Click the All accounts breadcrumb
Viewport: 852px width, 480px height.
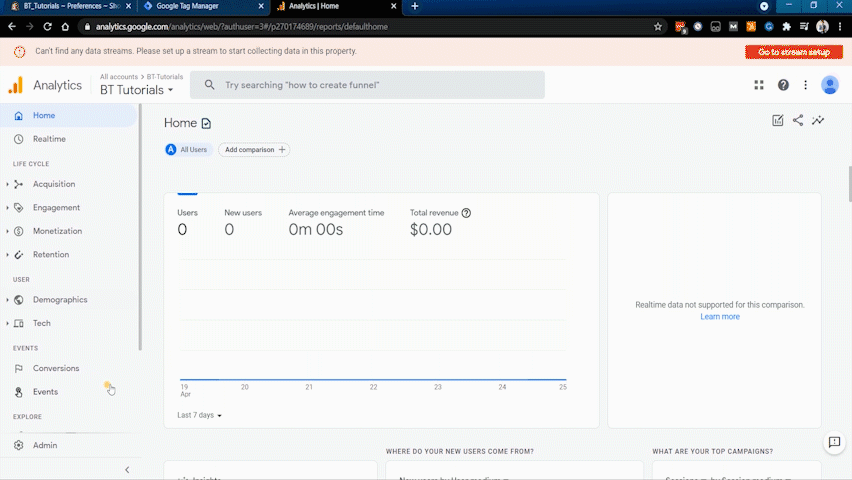point(118,77)
